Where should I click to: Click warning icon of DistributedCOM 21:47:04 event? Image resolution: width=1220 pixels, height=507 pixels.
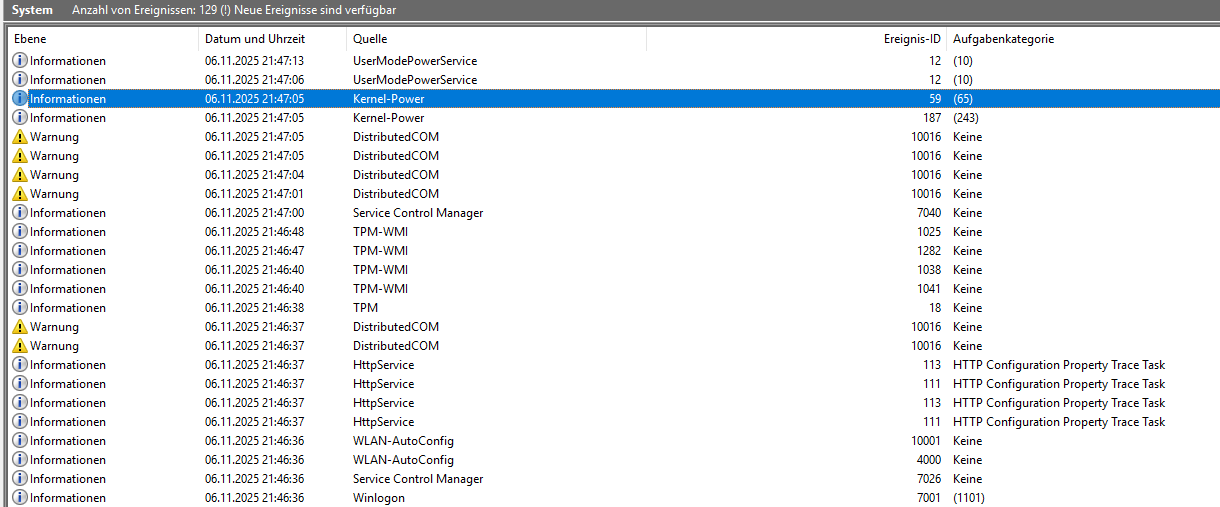pyautogui.click(x=20, y=175)
